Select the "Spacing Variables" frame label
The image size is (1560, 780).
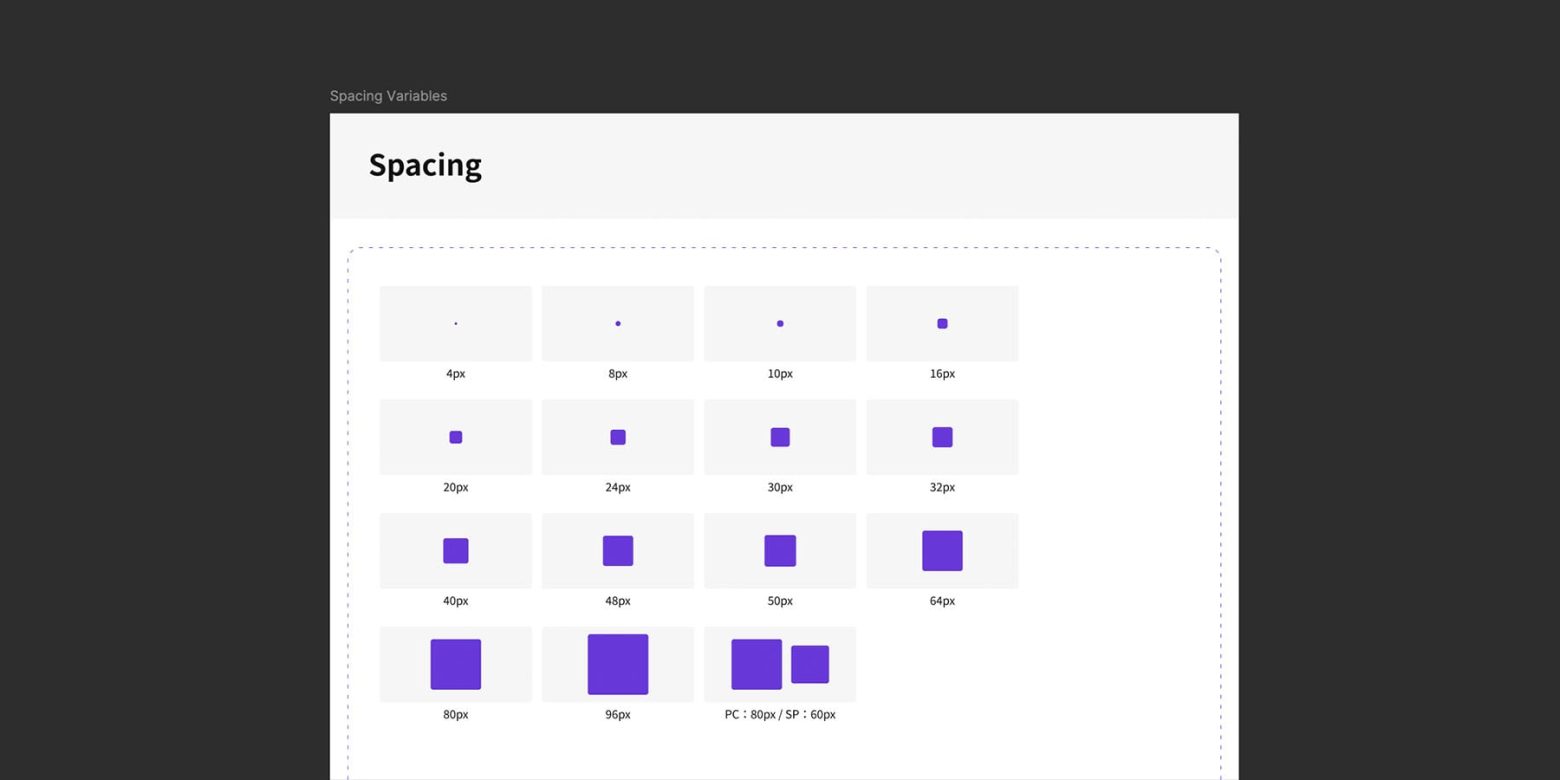point(388,96)
